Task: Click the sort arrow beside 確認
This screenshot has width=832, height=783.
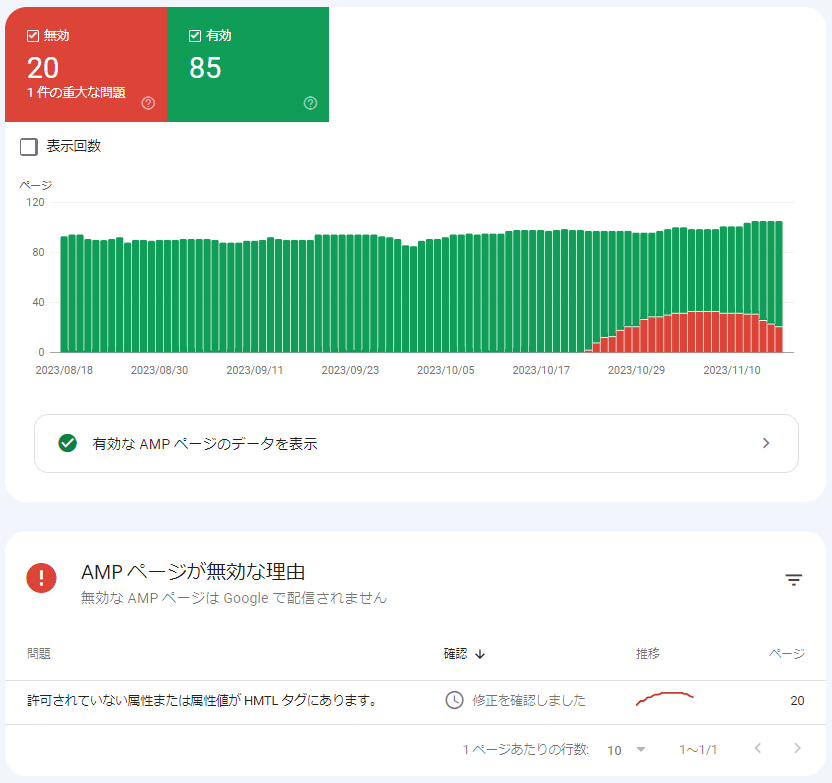Action: tap(480, 654)
